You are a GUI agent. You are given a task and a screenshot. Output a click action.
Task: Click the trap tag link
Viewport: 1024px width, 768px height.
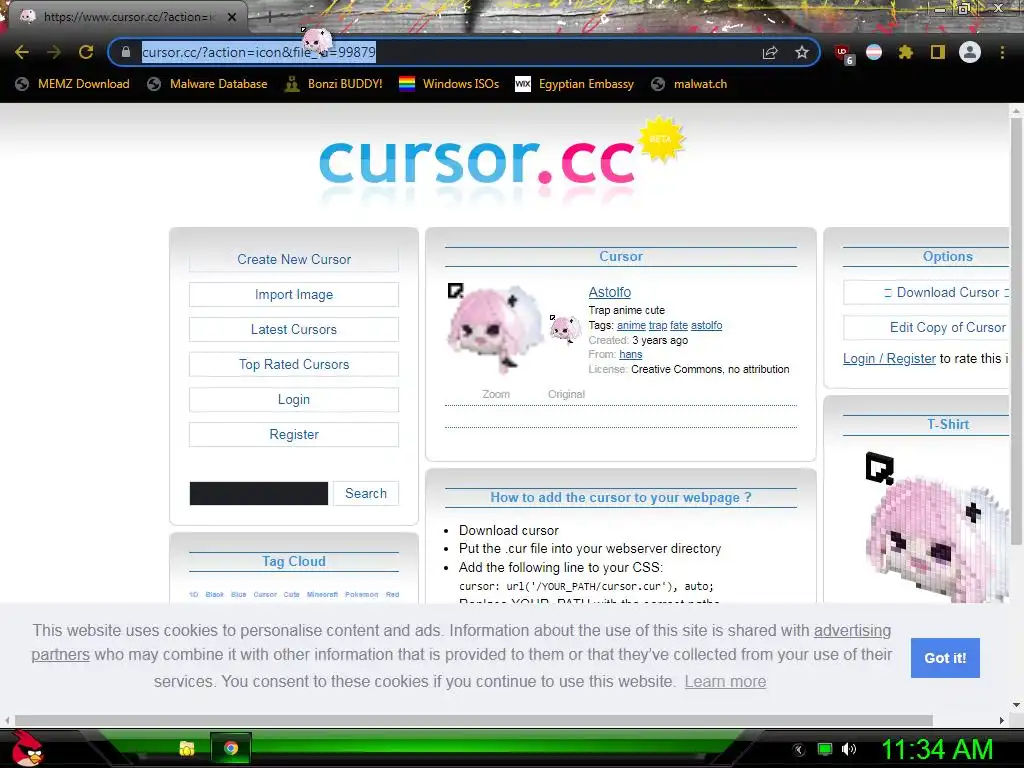pos(658,325)
